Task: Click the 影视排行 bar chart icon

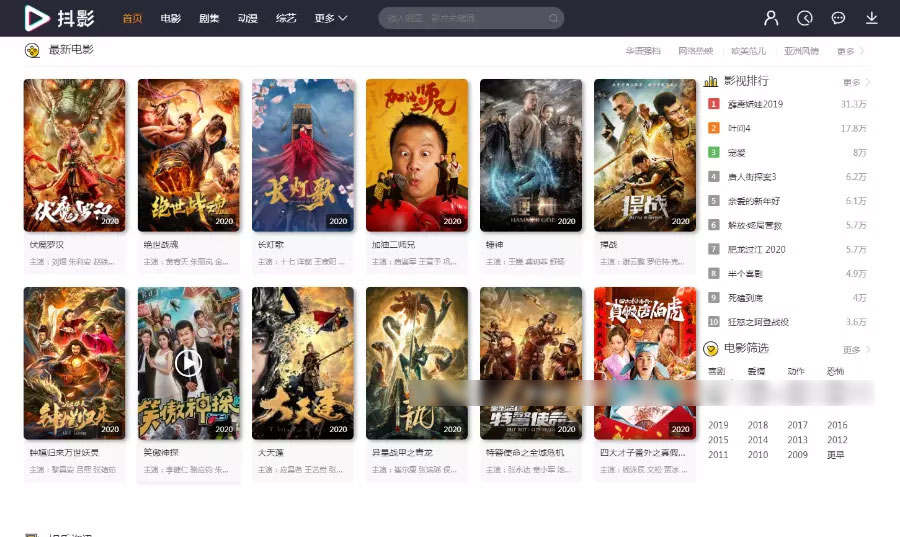Action: (711, 81)
